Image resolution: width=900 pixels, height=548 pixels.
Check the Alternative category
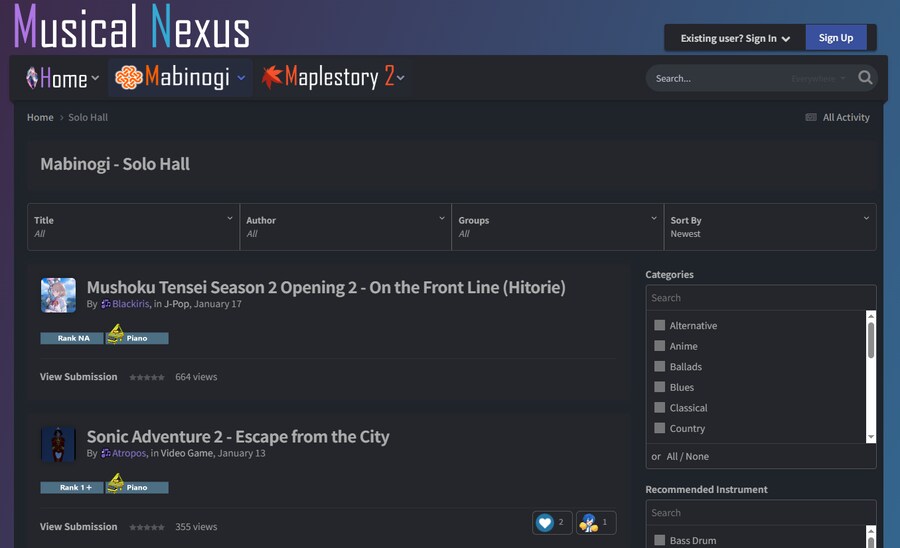coord(660,325)
